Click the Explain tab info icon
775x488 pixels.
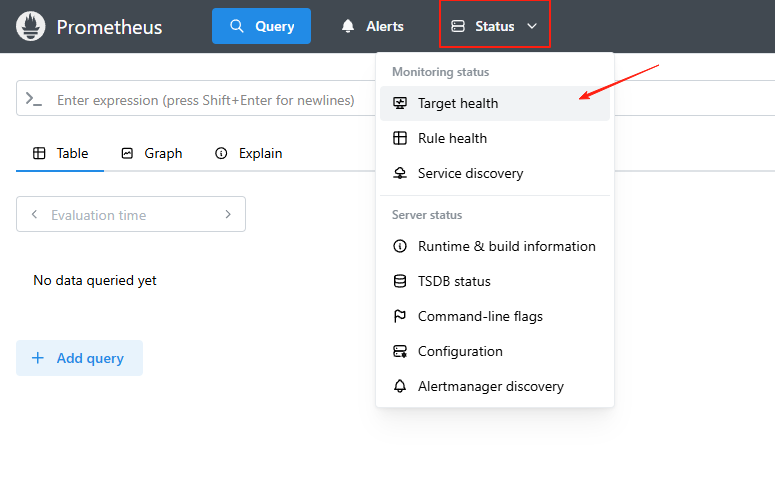[221, 153]
